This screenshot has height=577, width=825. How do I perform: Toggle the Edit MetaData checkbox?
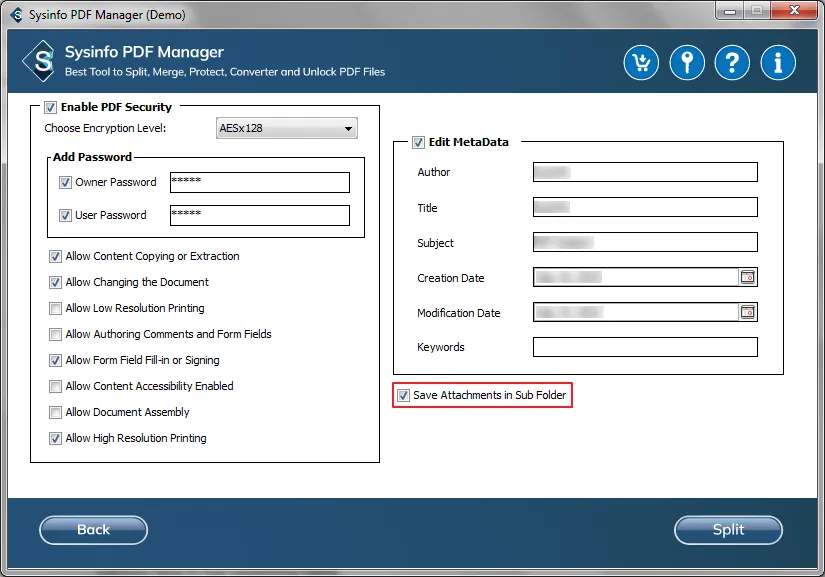tap(418, 142)
